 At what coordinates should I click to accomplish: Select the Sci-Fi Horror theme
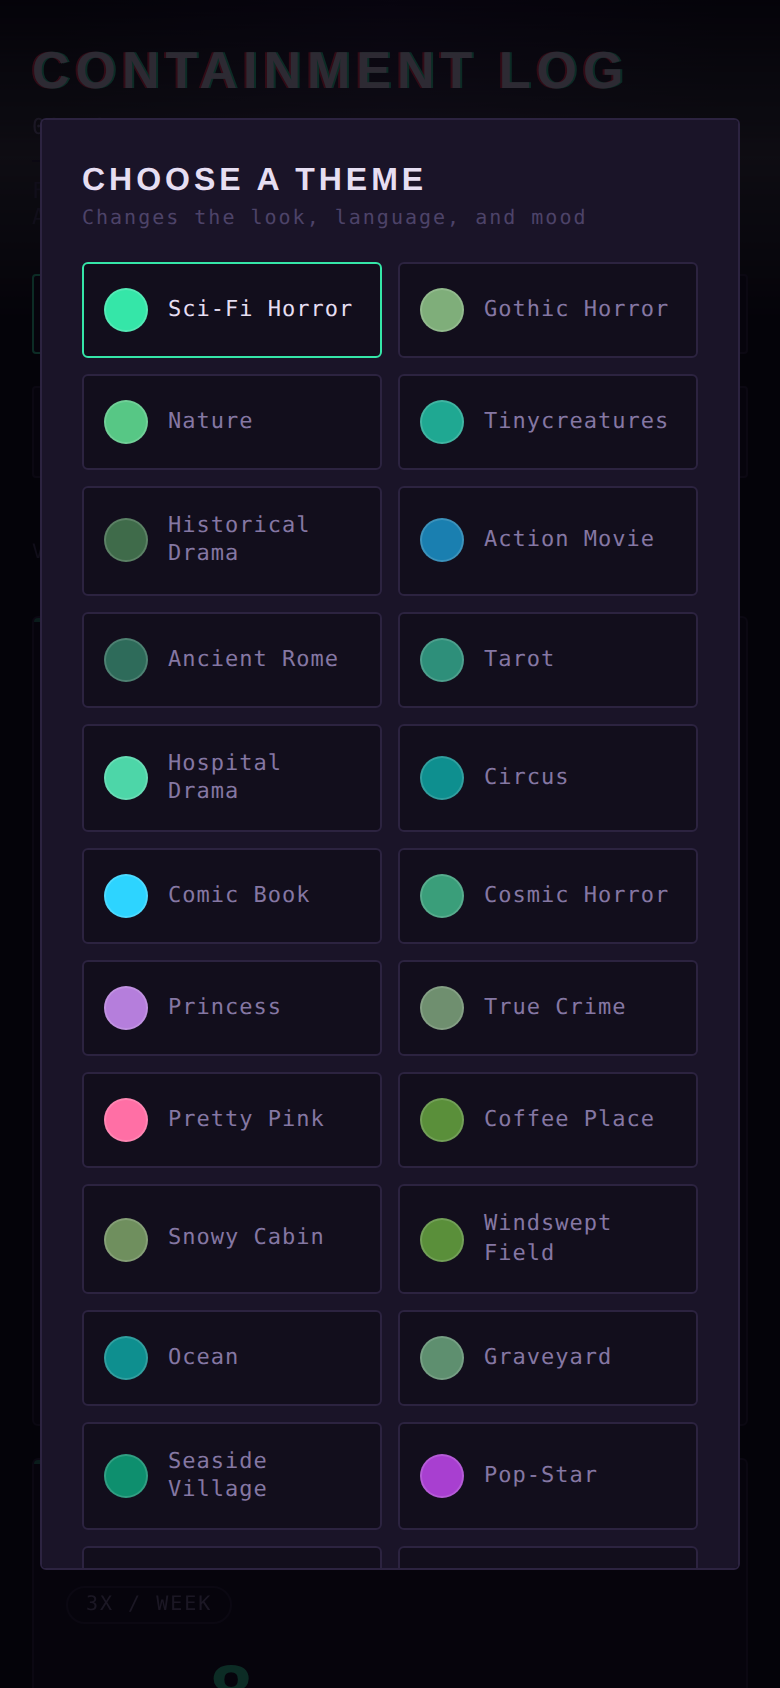point(232,310)
